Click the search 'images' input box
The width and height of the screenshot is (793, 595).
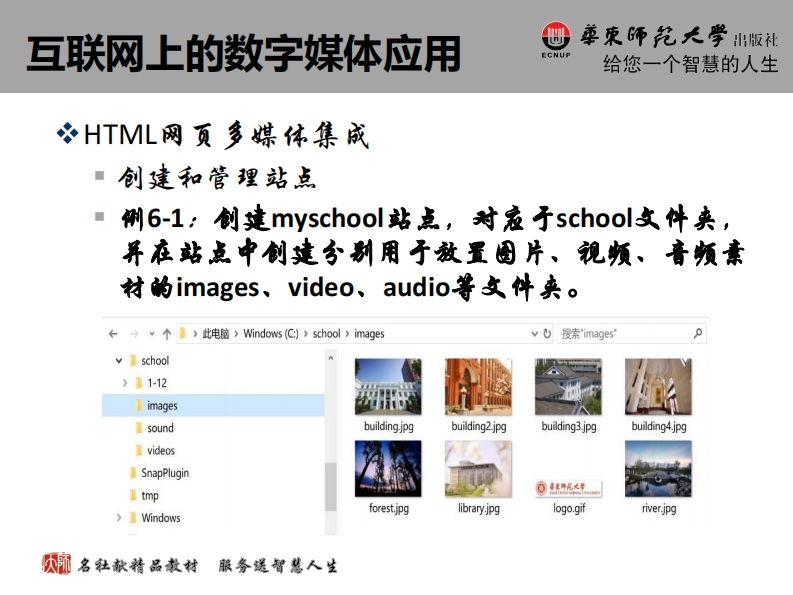[x=620, y=334]
